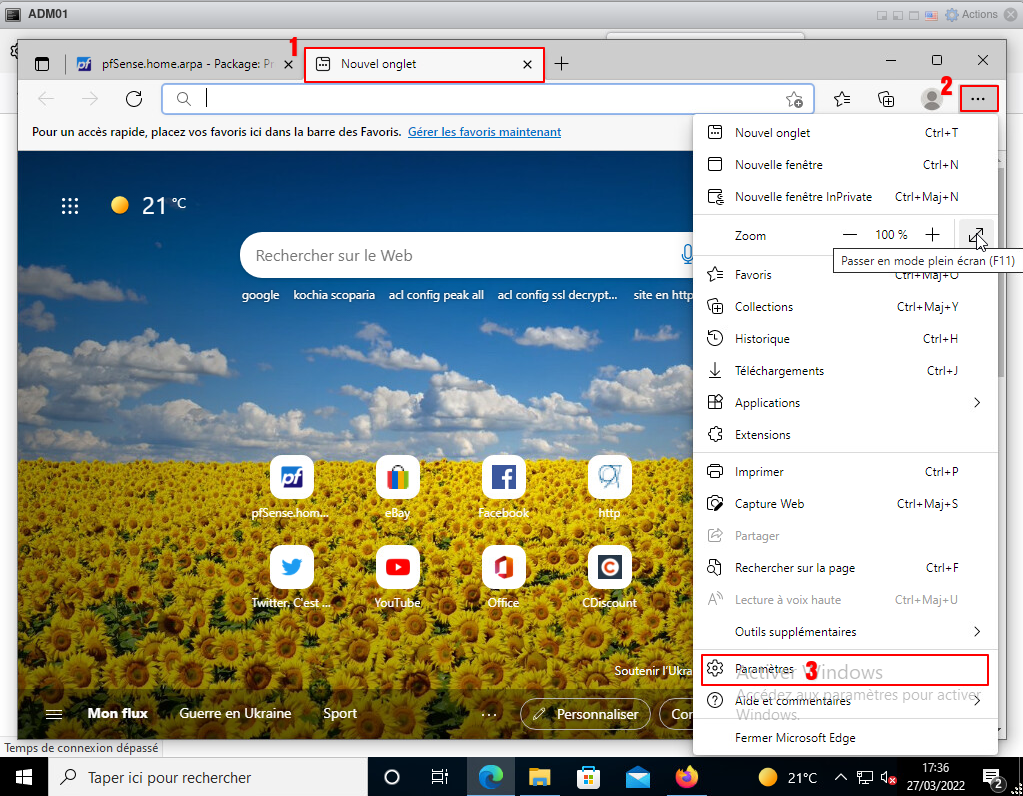Open the Favorites star toolbar icon

(x=842, y=98)
